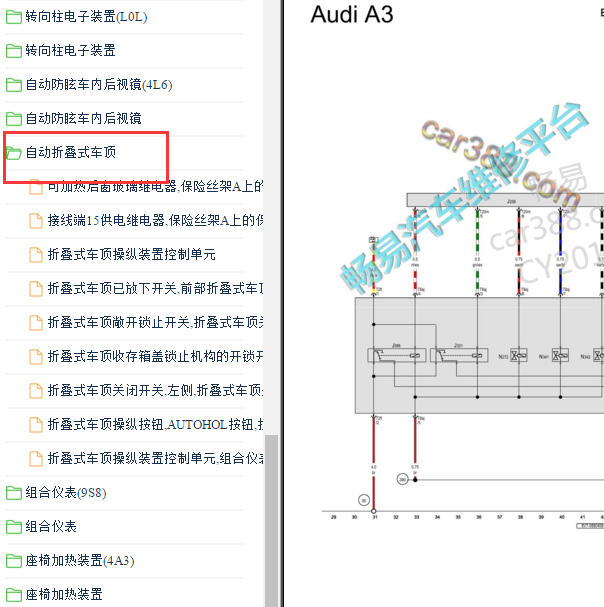Open 折叠式车顶关闭开关,左侧 page
Image resolution: width=604 pixels, height=607 pixels.
pos(155,391)
